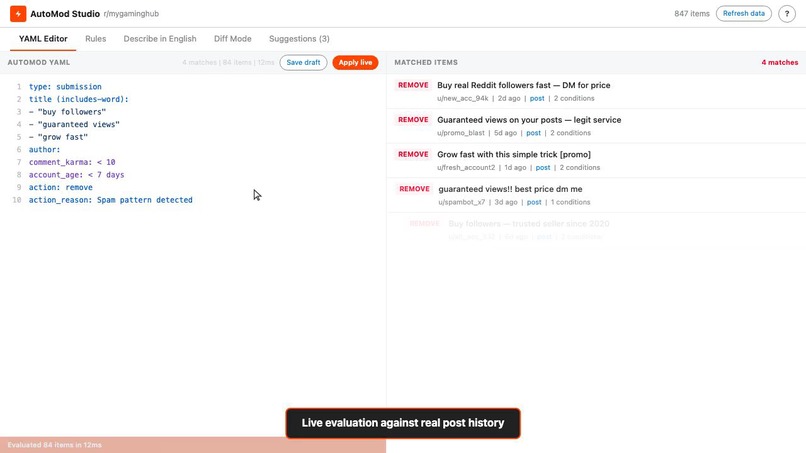
Task: Click the 'Evaluated 84 items in 12ms' status
Action: [54, 445]
